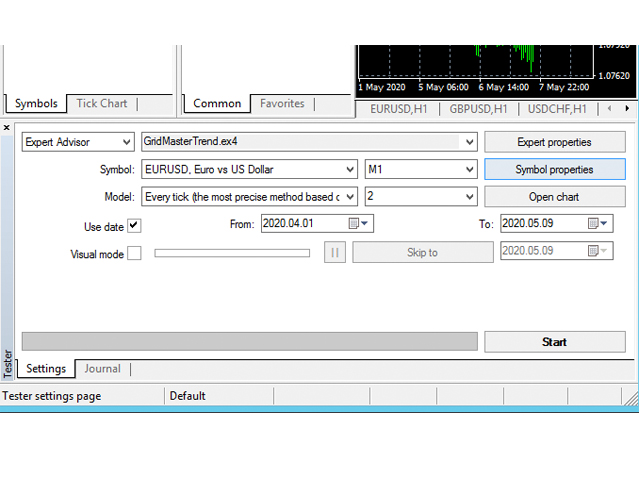Open the USDCHF,H1 chart tab

[x=557, y=109]
